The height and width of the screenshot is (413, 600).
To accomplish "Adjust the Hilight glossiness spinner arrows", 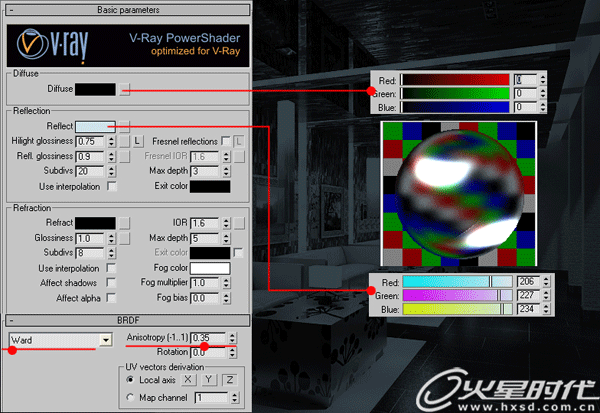I will 111,142.
